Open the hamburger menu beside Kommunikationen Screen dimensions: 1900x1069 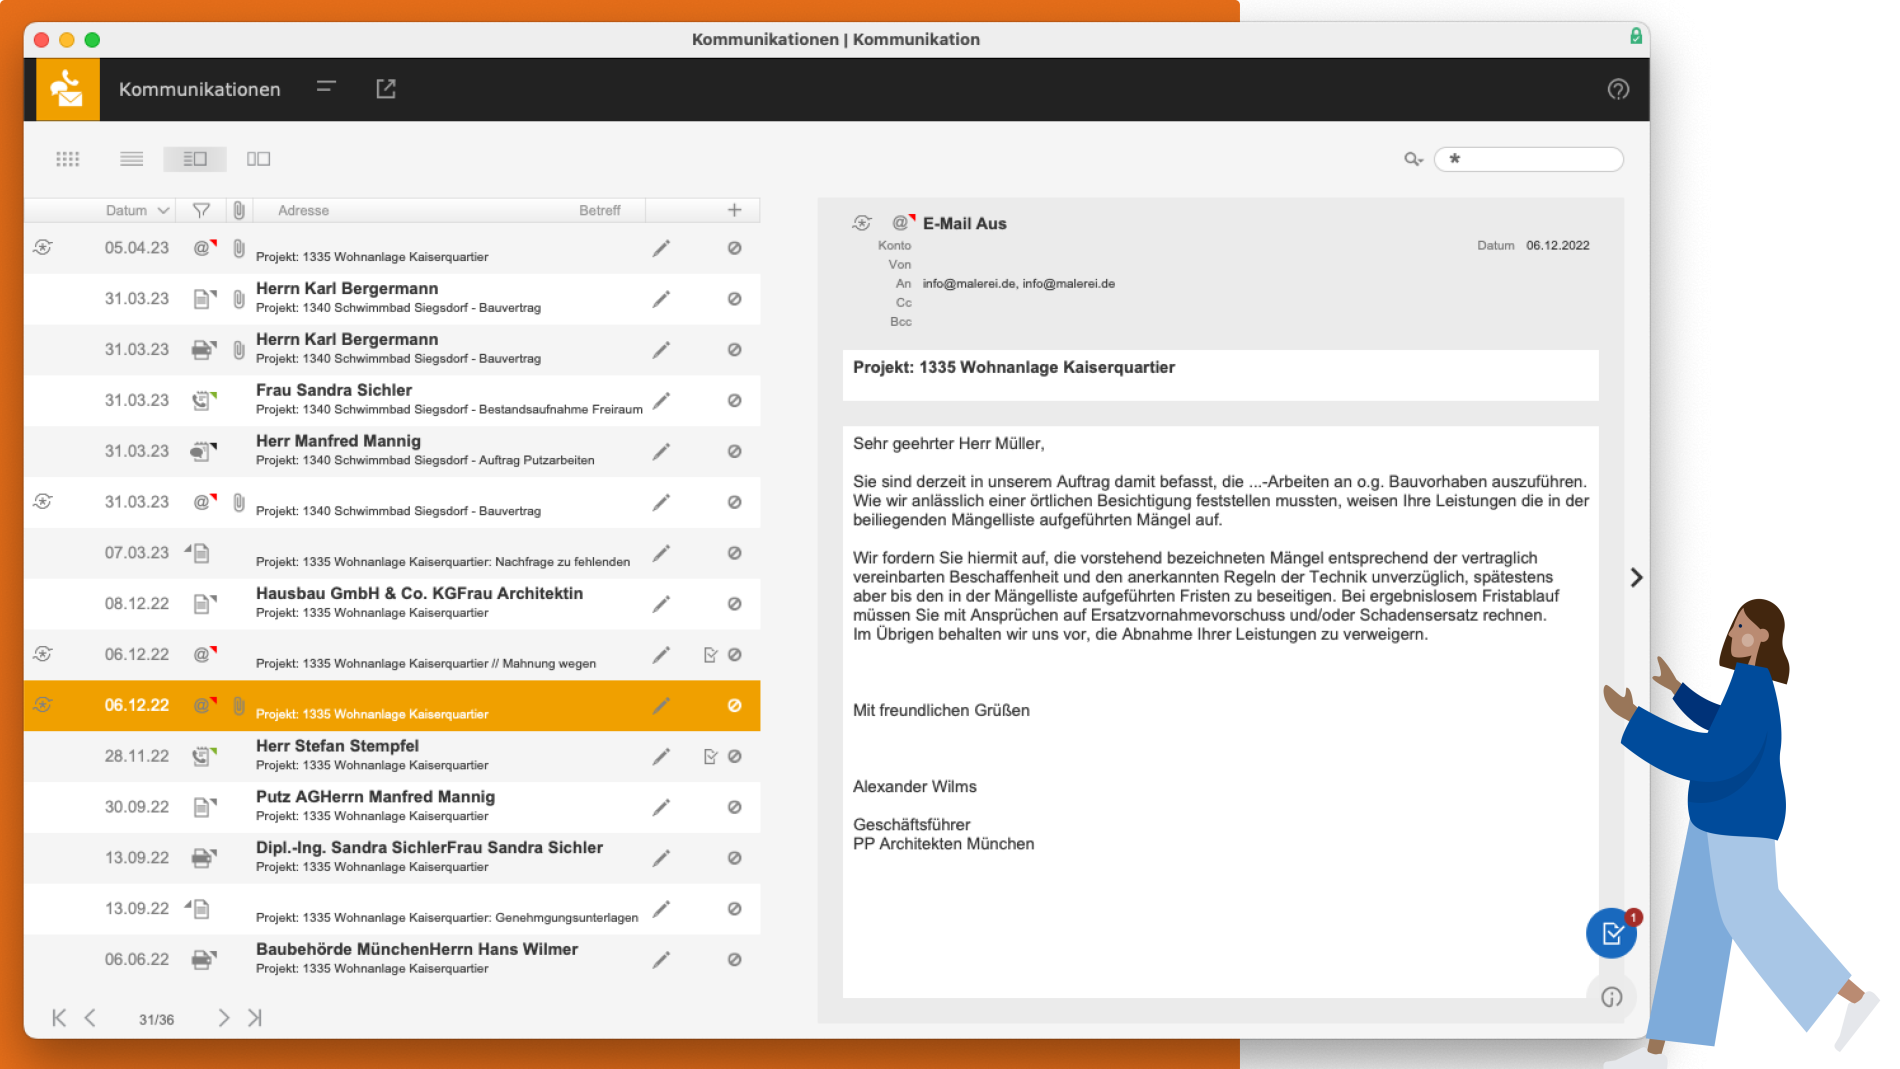(x=326, y=88)
